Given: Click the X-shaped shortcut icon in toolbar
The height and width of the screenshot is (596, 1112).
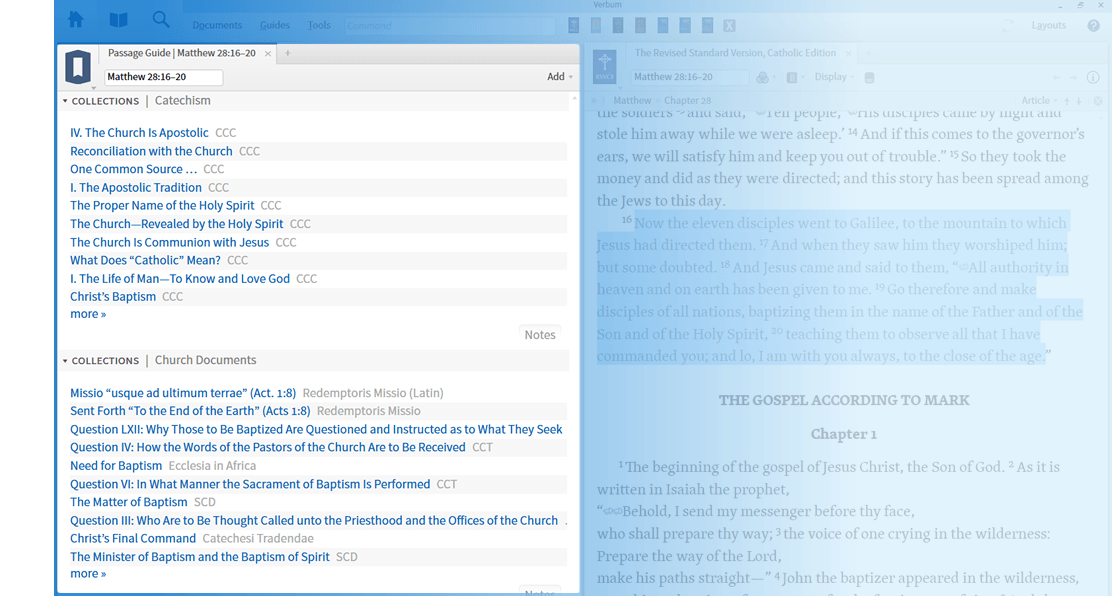Looking at the screenshot, I should point(729,26).
